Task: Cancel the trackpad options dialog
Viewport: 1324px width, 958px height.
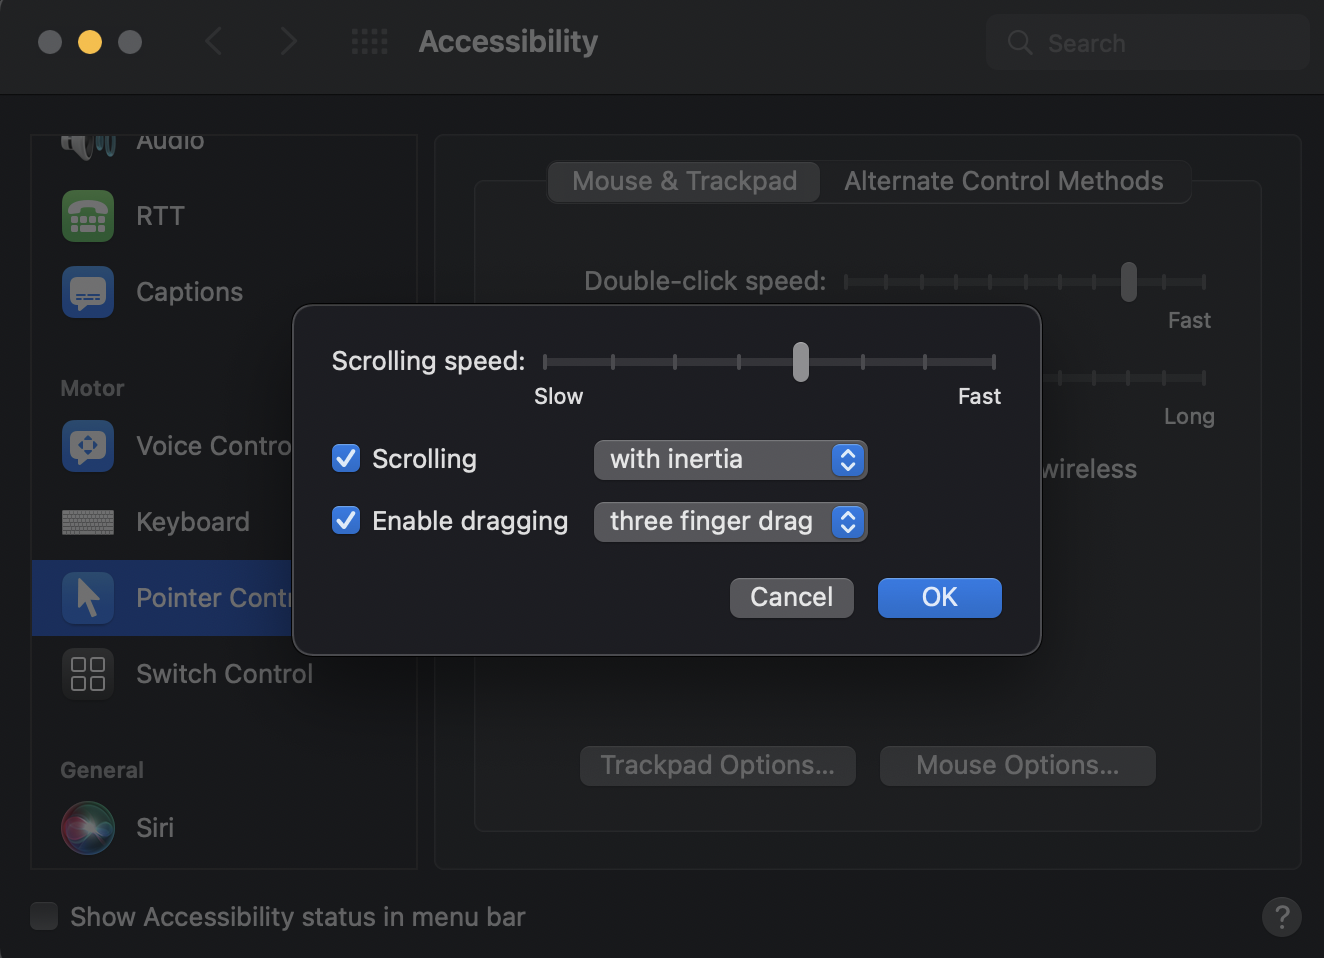Action: coord(791,598)
